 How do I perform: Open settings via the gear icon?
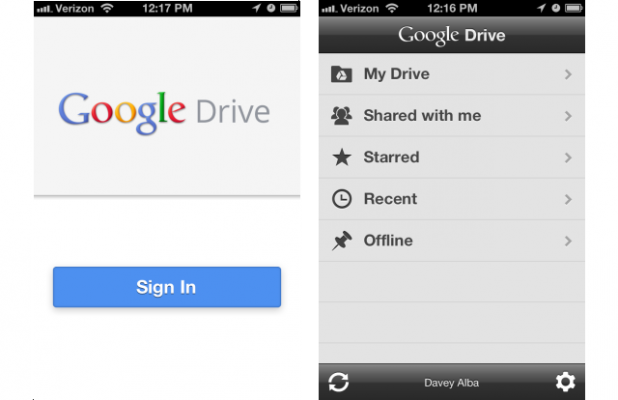[x=565, y=382]
